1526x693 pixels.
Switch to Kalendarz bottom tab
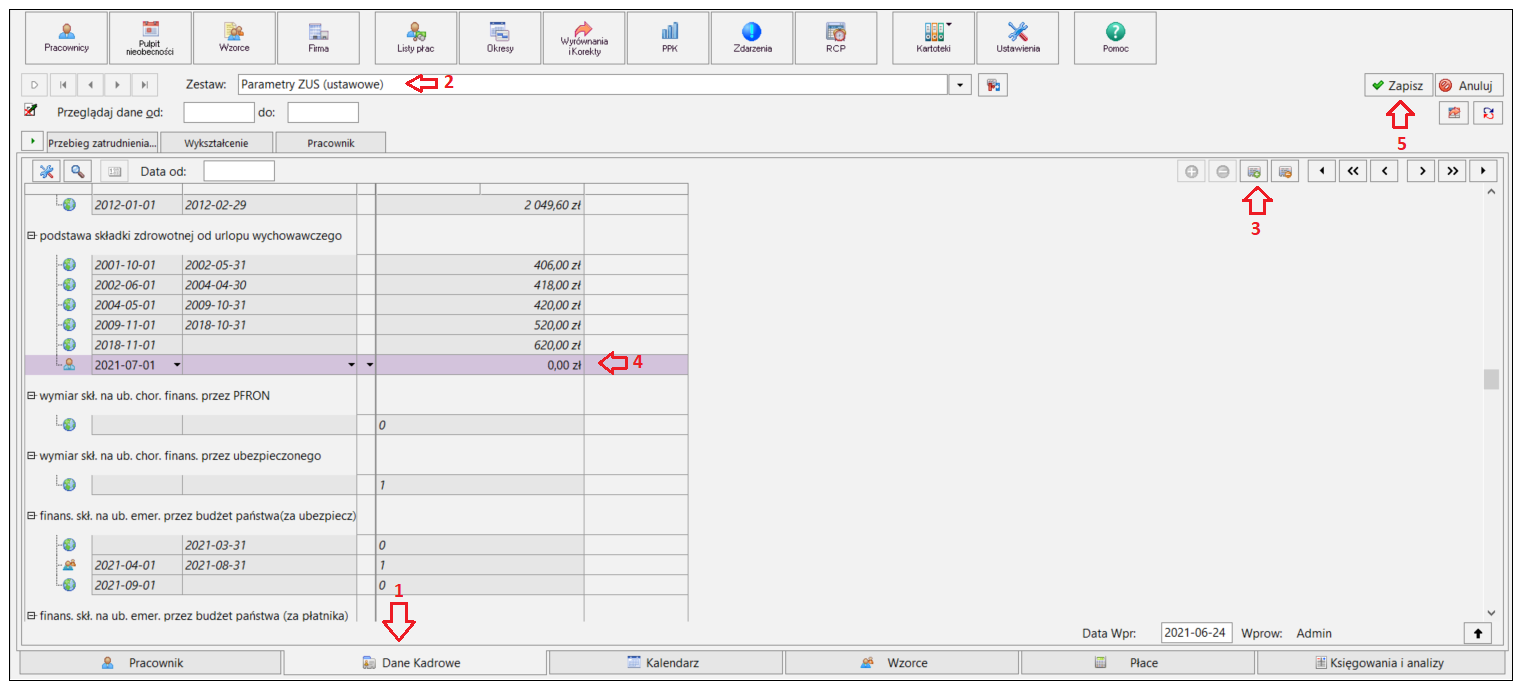coord(666,662)
